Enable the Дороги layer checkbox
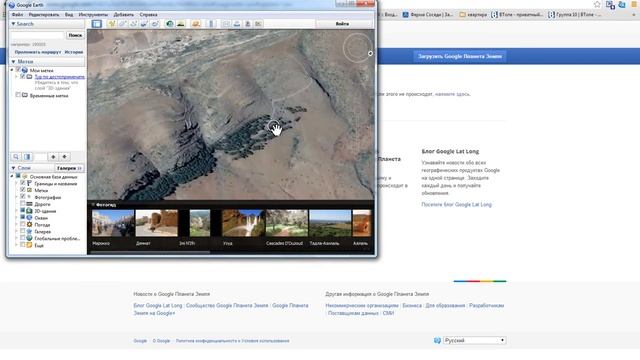Viewport: 640px width, 360px height. click(23, 204)
